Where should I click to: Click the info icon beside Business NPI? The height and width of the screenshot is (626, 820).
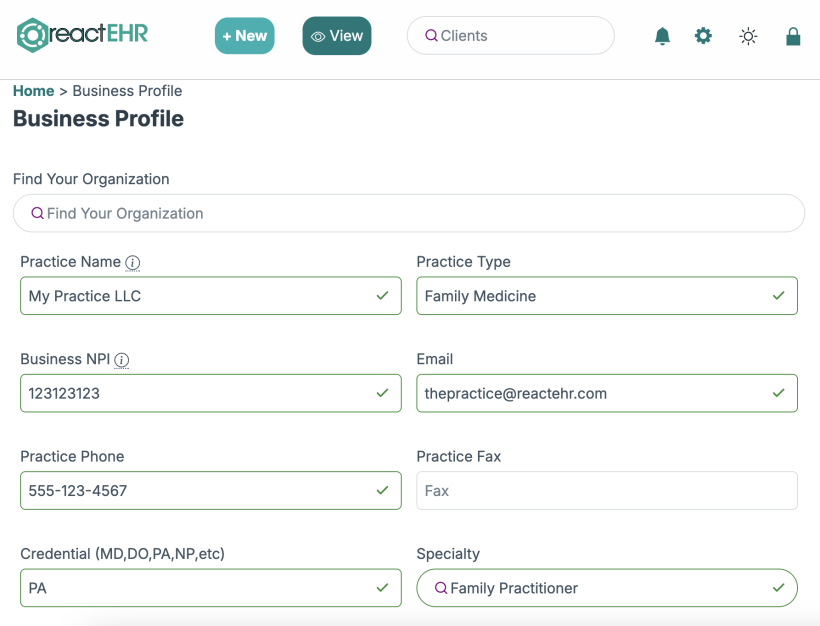point(121,360)
